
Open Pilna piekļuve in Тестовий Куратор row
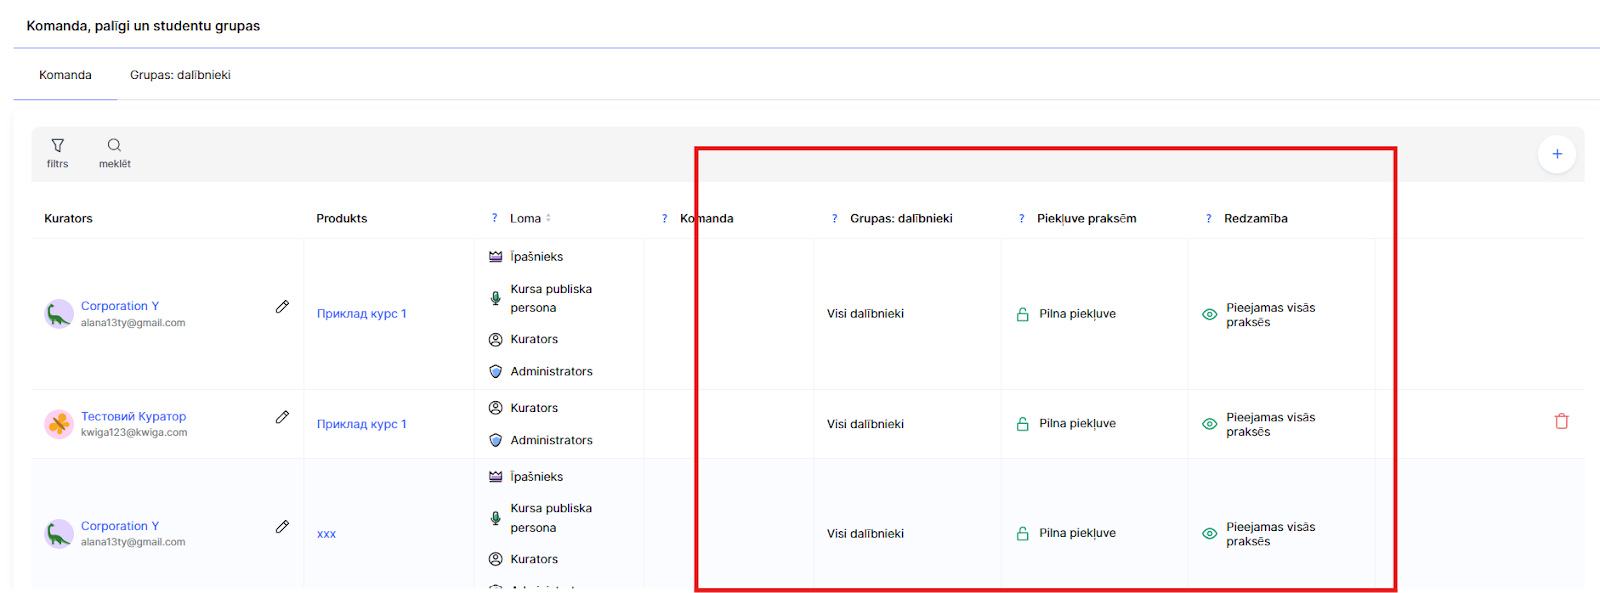(1077, 424)
